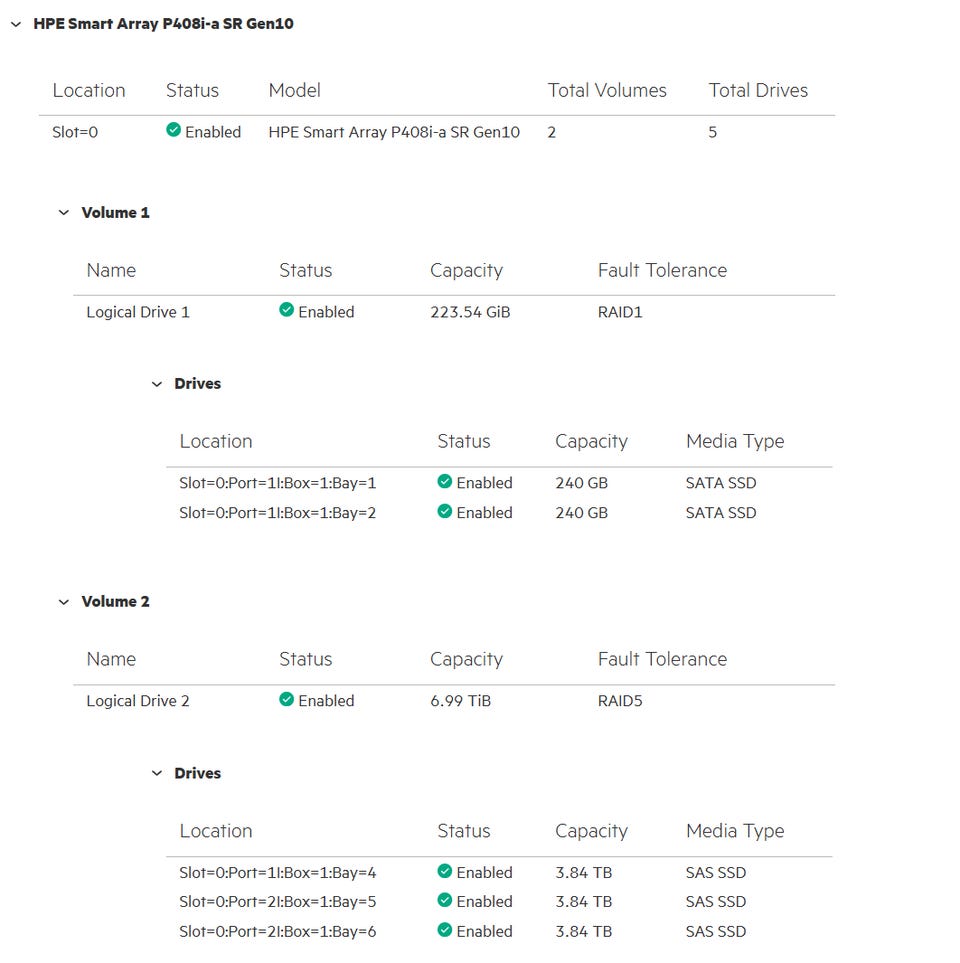
Task: Click 'Enabled' status text of Logical Drive 2
Action: (x=326, y=701)
